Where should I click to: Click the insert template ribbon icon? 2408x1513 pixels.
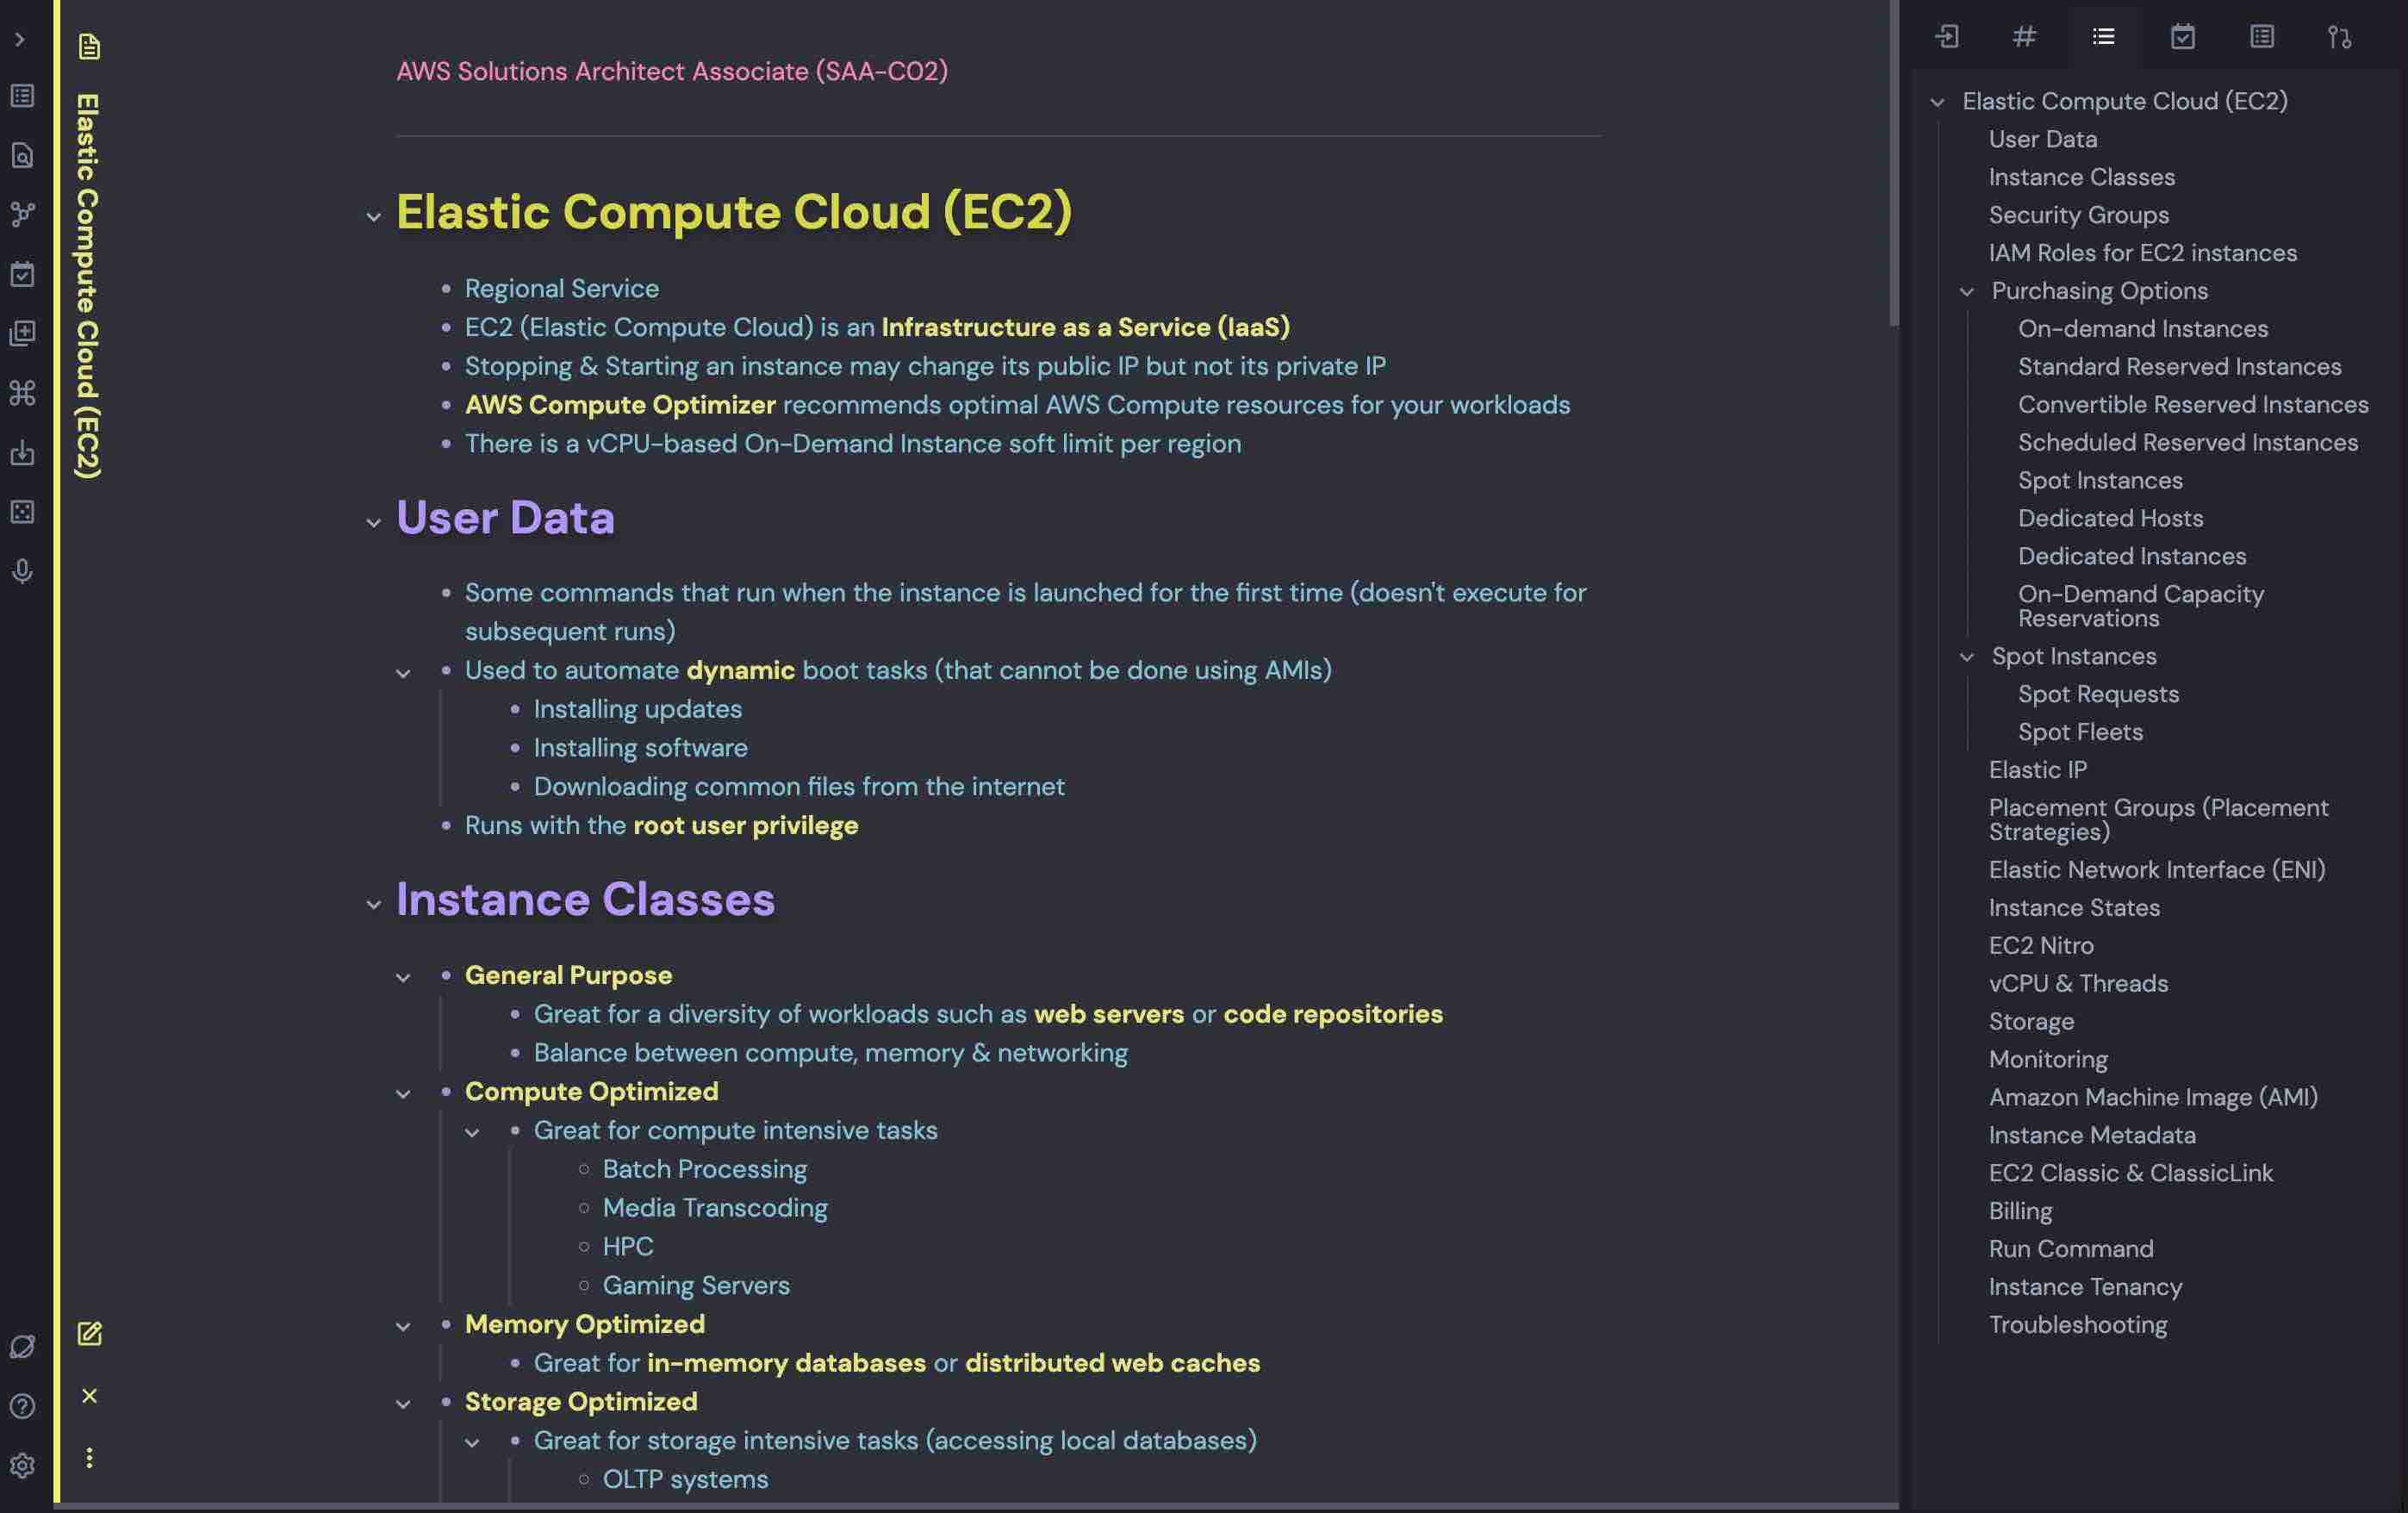coord(22,333)
